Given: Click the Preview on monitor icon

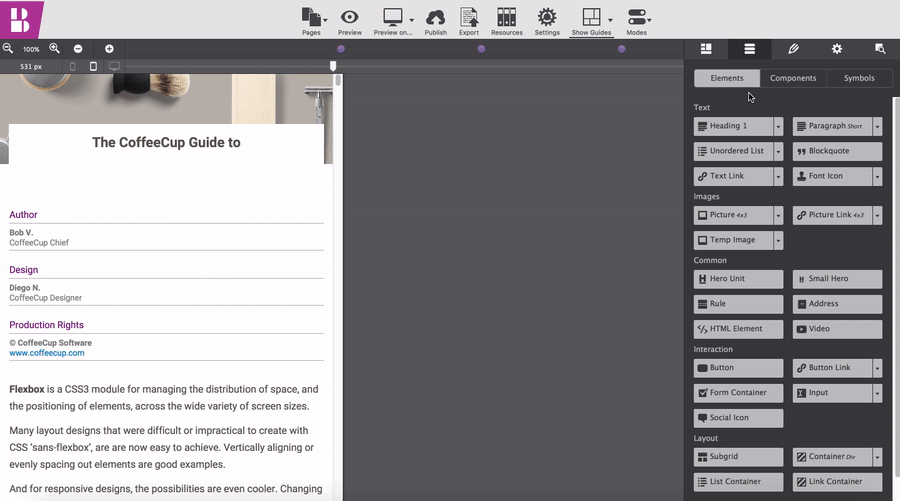Looking at the screenshot, I should pyautogui.click(x=393, y=17).
